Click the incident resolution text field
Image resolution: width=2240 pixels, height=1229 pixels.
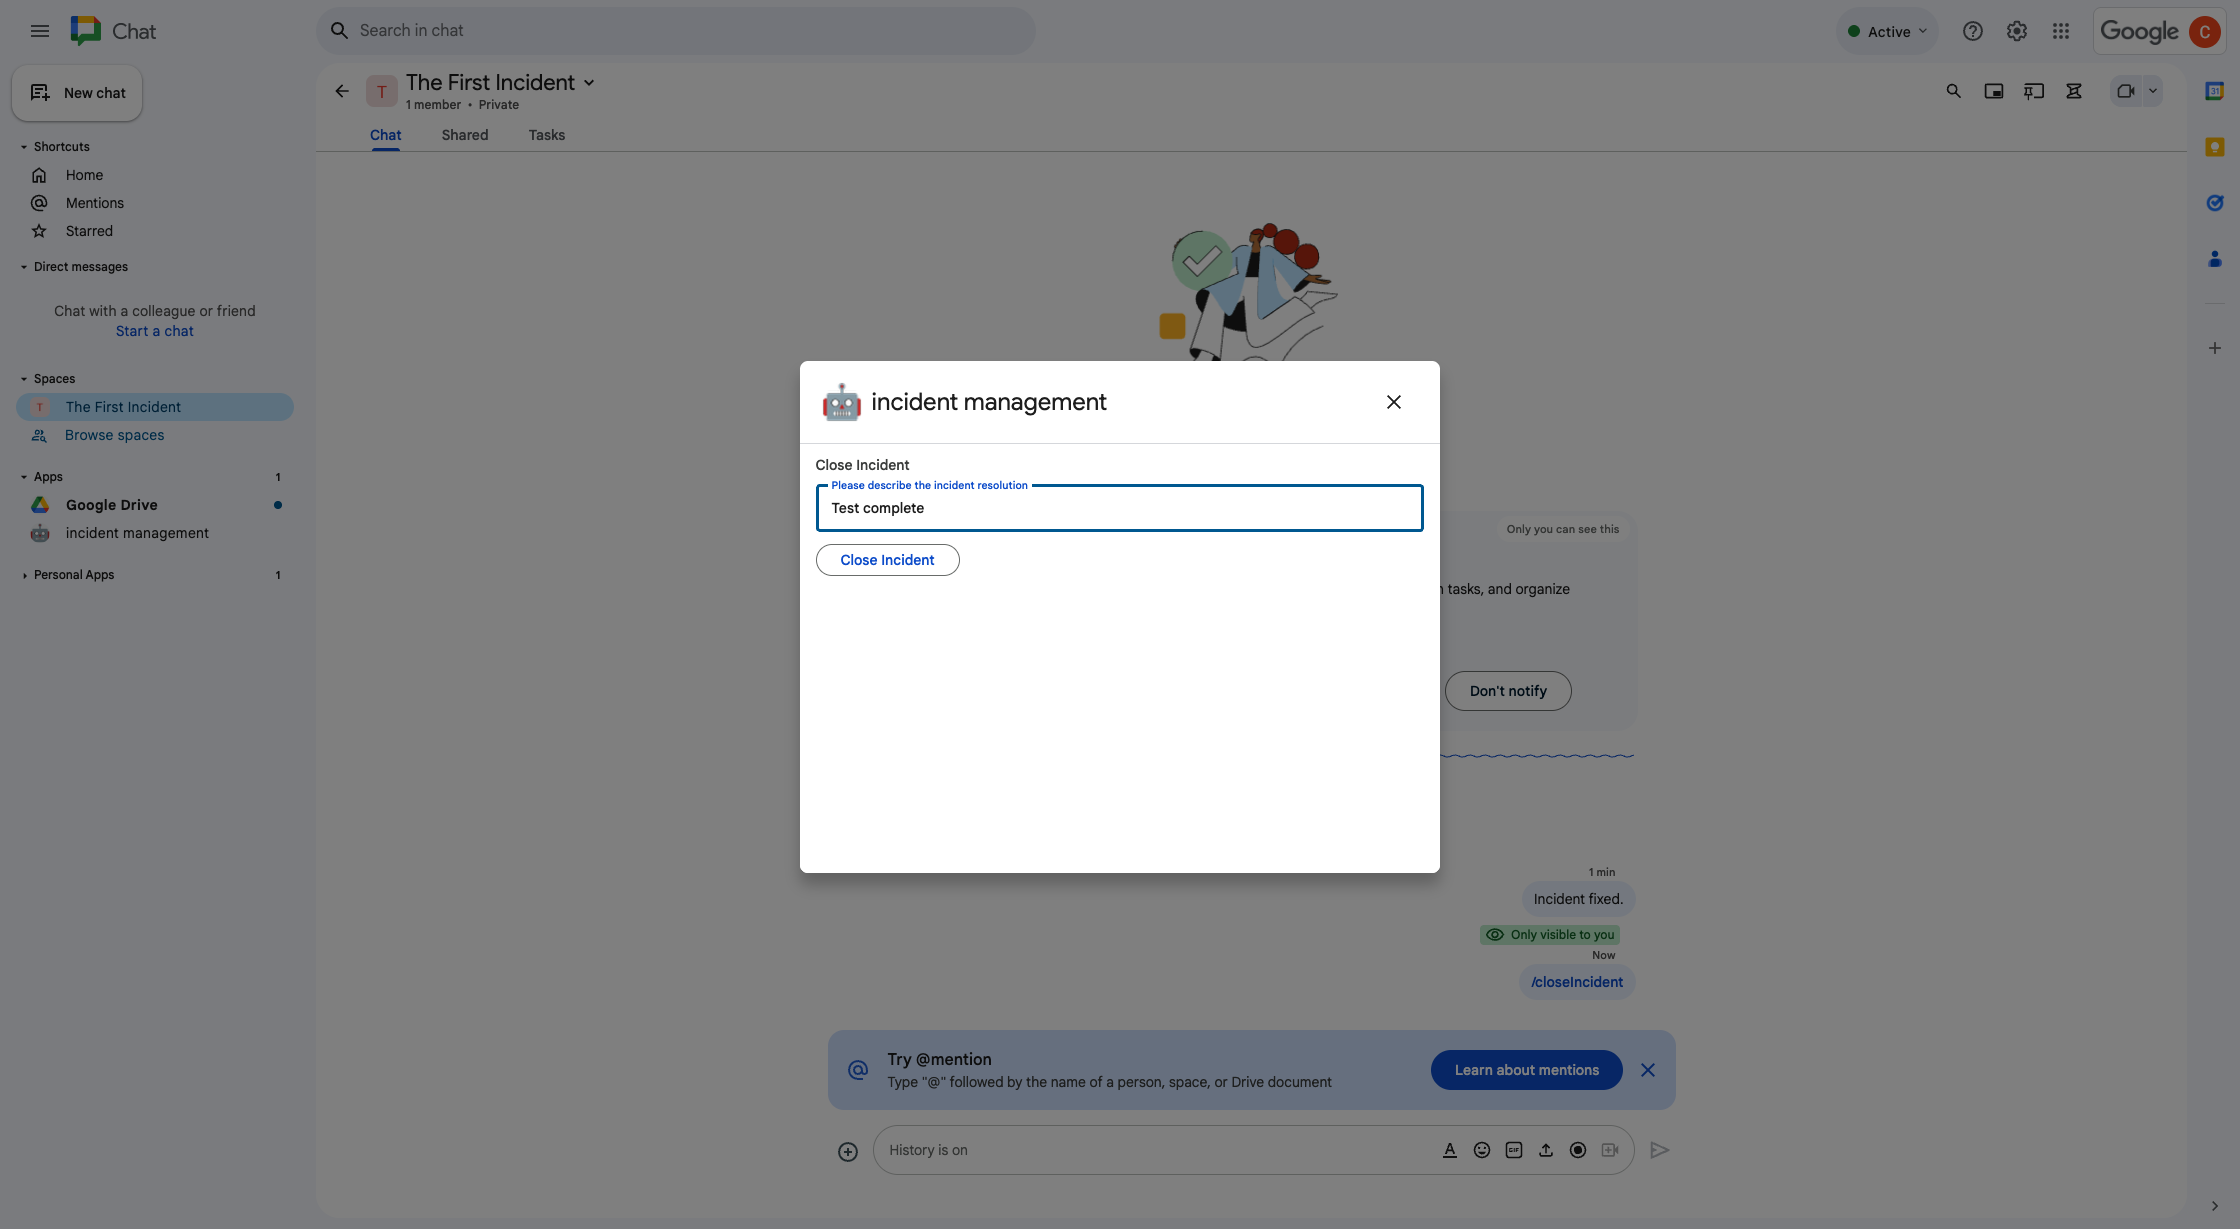pyautogui.click(x=1119, y=508)
